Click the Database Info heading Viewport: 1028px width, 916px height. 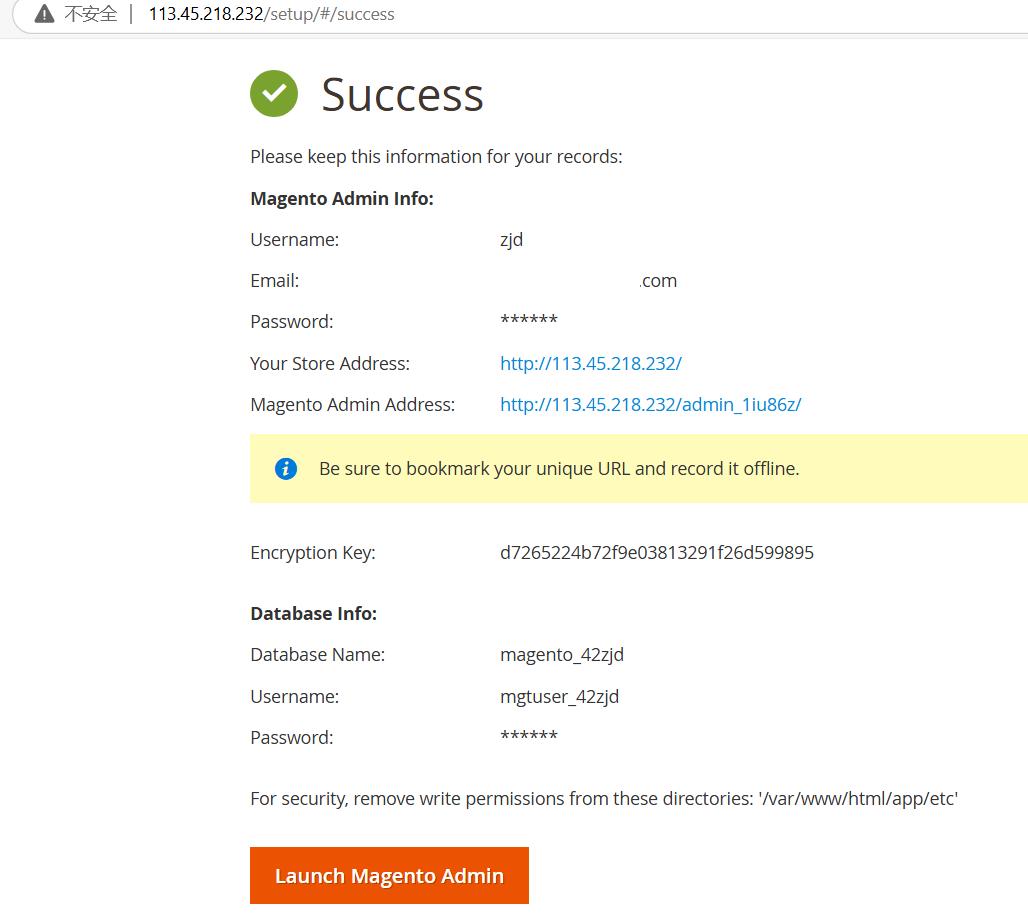click(314, 614)
